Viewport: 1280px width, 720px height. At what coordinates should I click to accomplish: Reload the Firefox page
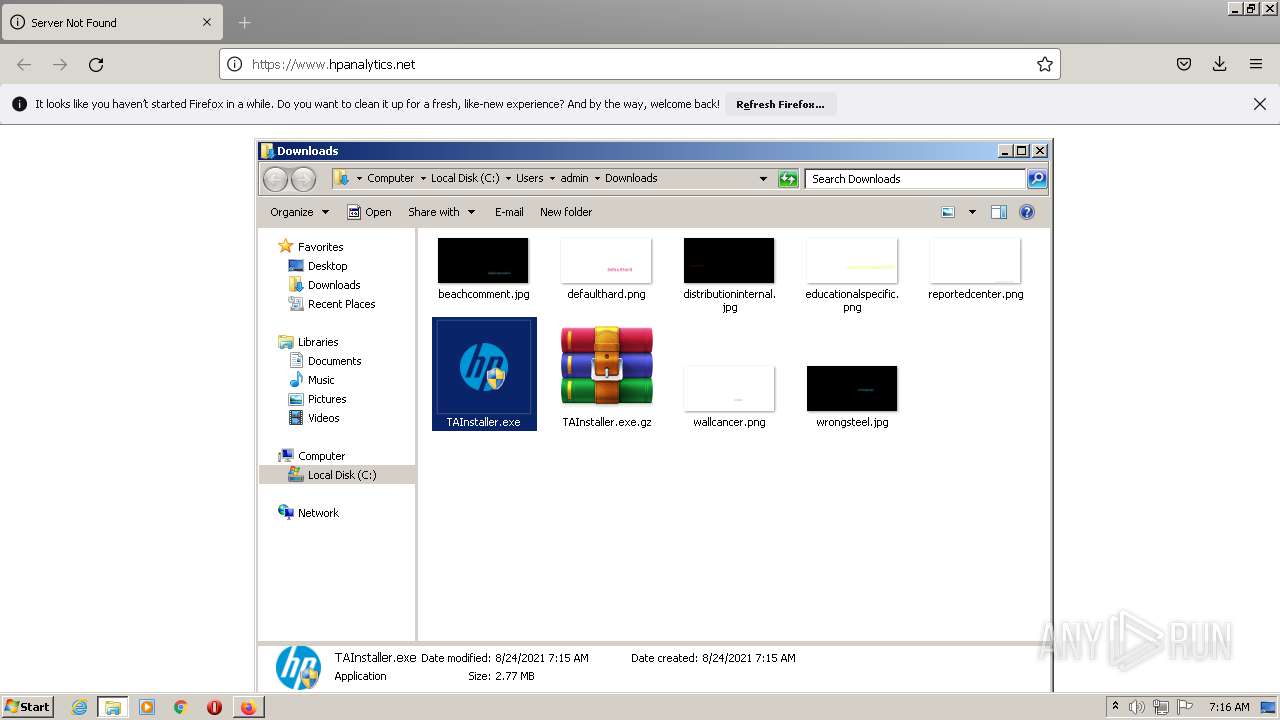click(96, 64)
